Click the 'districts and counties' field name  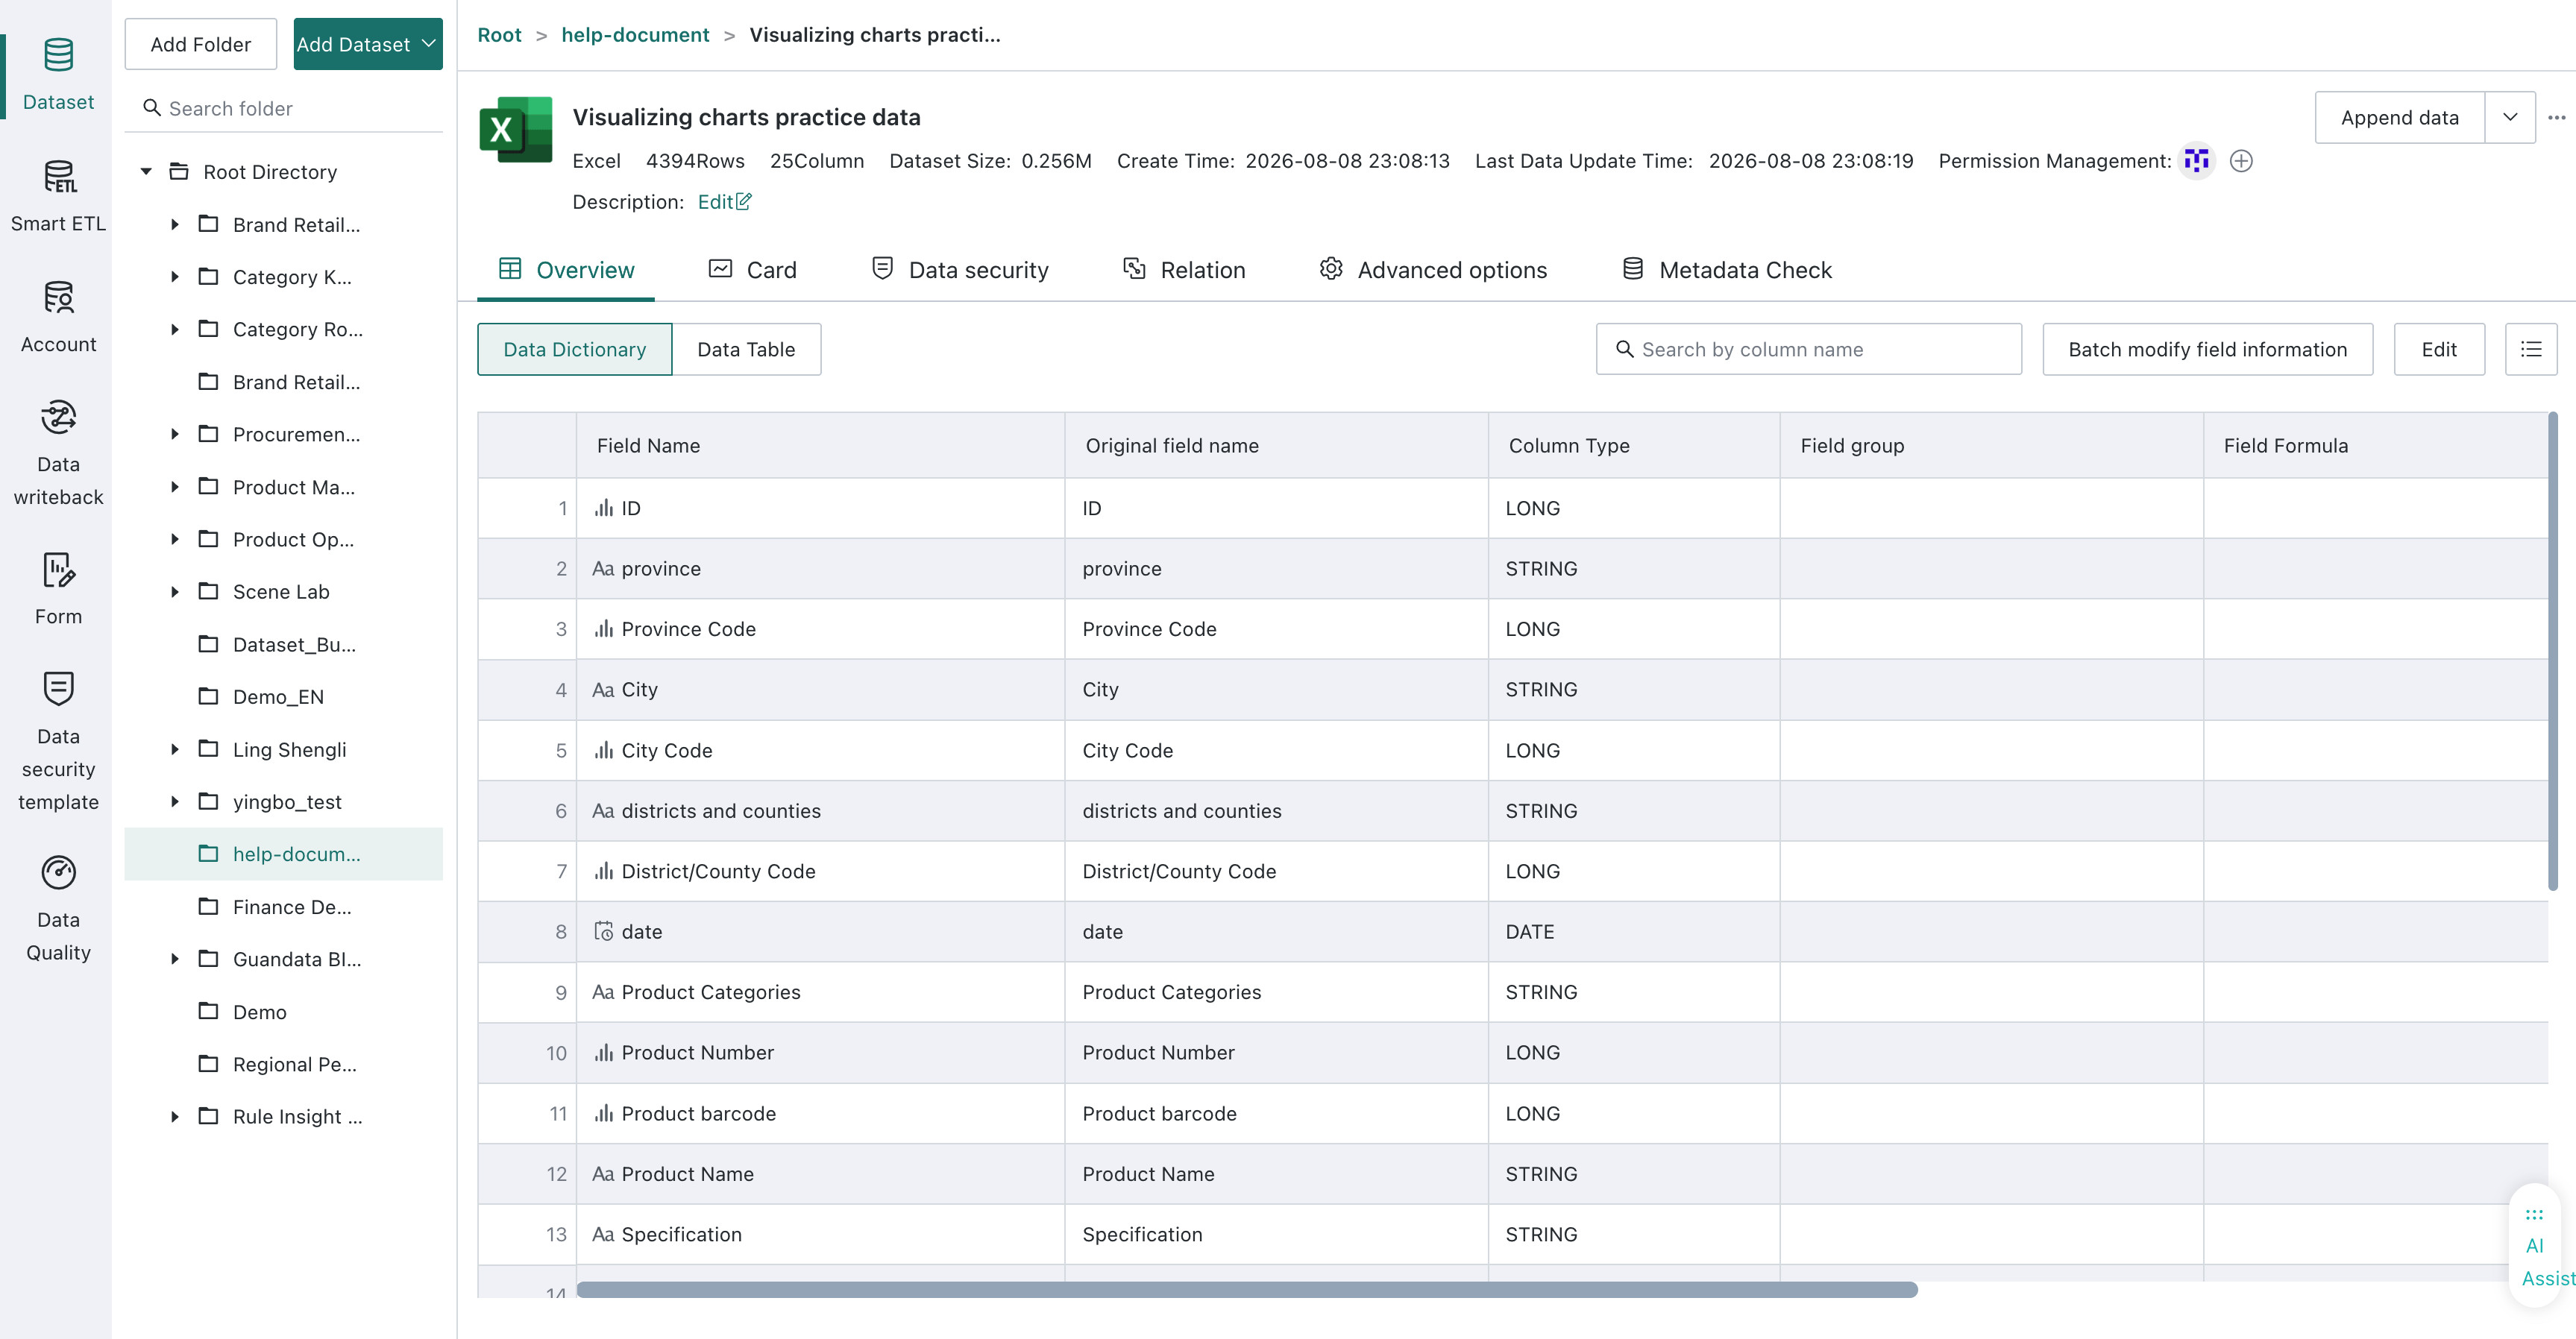pos(721,811)
